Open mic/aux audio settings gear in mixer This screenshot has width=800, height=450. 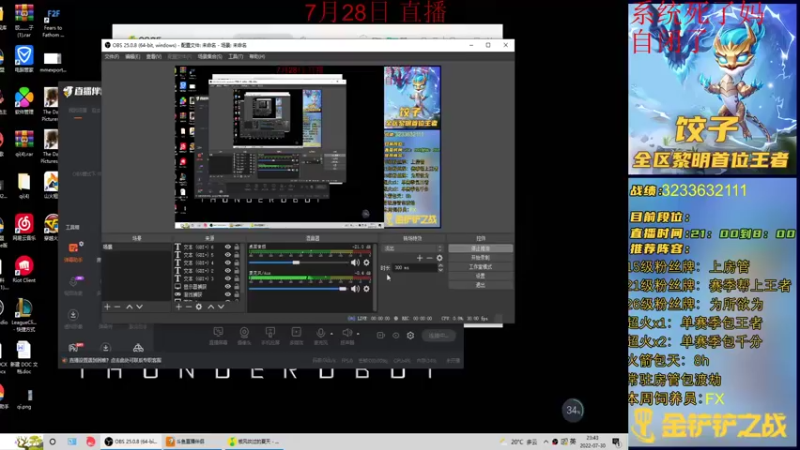point(366,289)
